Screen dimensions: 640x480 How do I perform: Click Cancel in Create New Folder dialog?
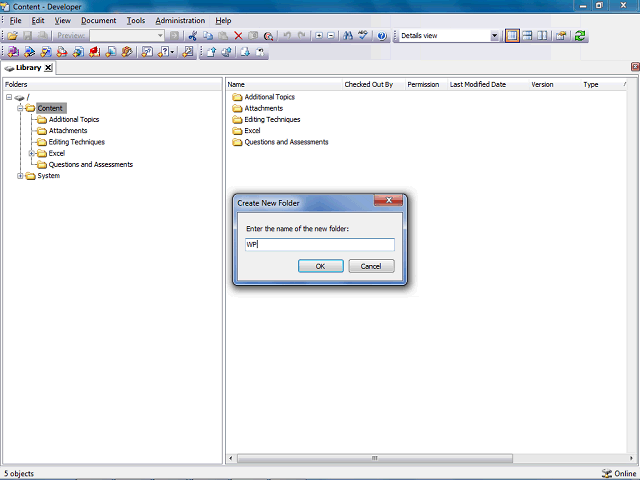(371, 266)
